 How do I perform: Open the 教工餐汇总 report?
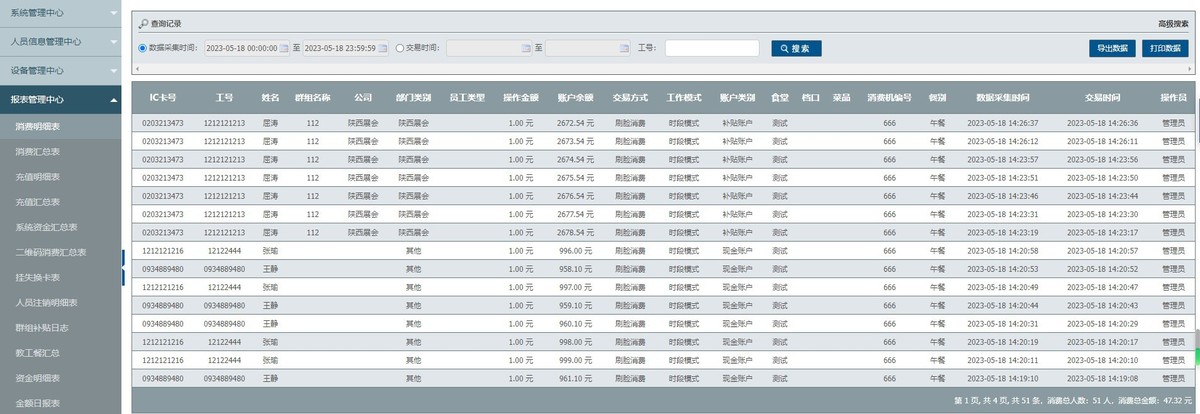(60, 352)
